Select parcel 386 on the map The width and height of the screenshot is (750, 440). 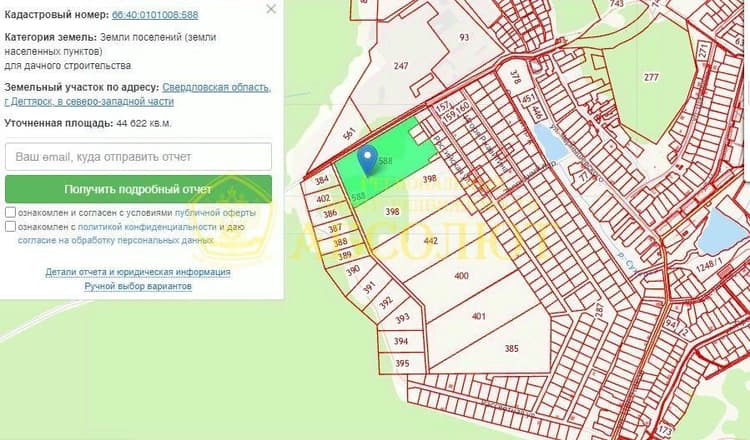point(330,213)
